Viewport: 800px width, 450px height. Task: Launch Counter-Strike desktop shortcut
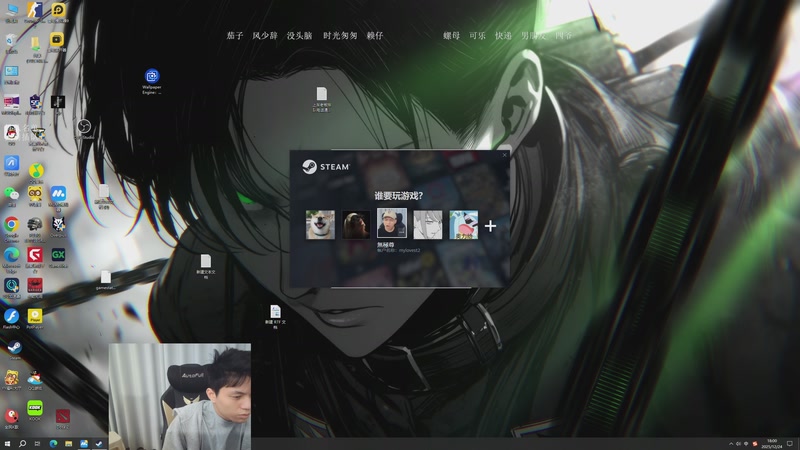pyautogui.click(x=35, y=12)
